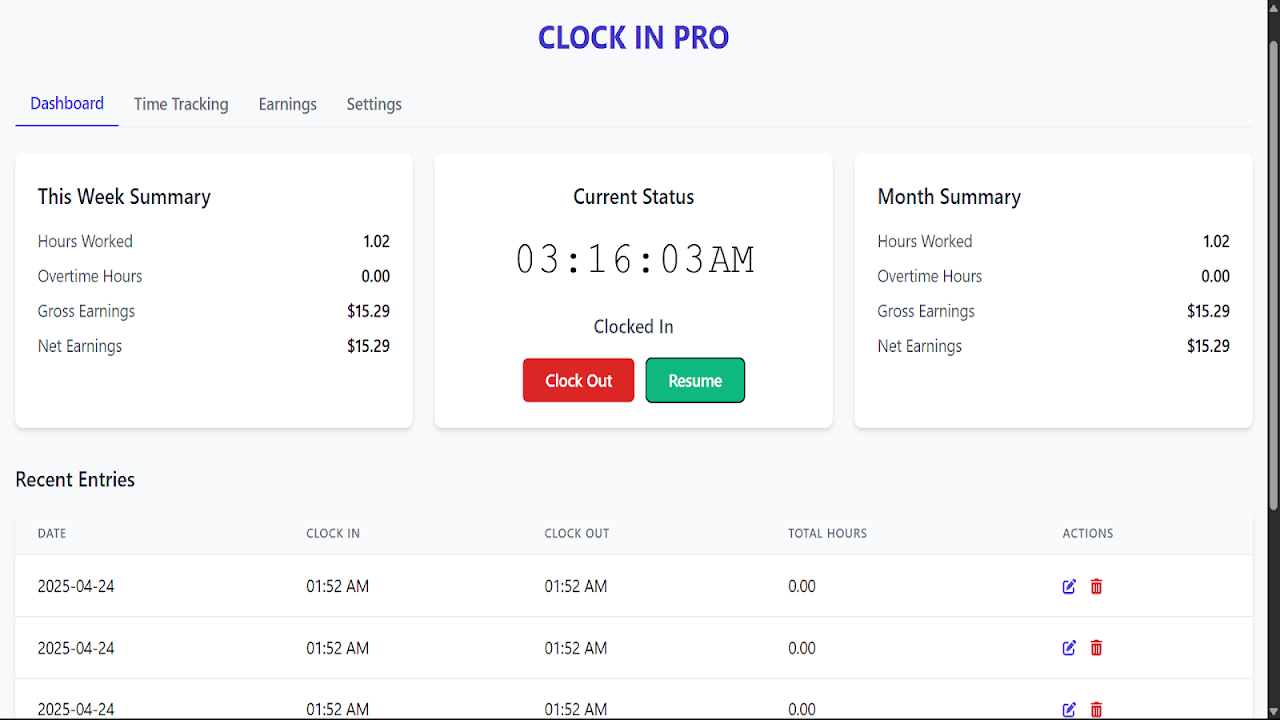Viewport: 1280px width, 720px height.
Task: Click the current time clock display
Action: point(634,260)
